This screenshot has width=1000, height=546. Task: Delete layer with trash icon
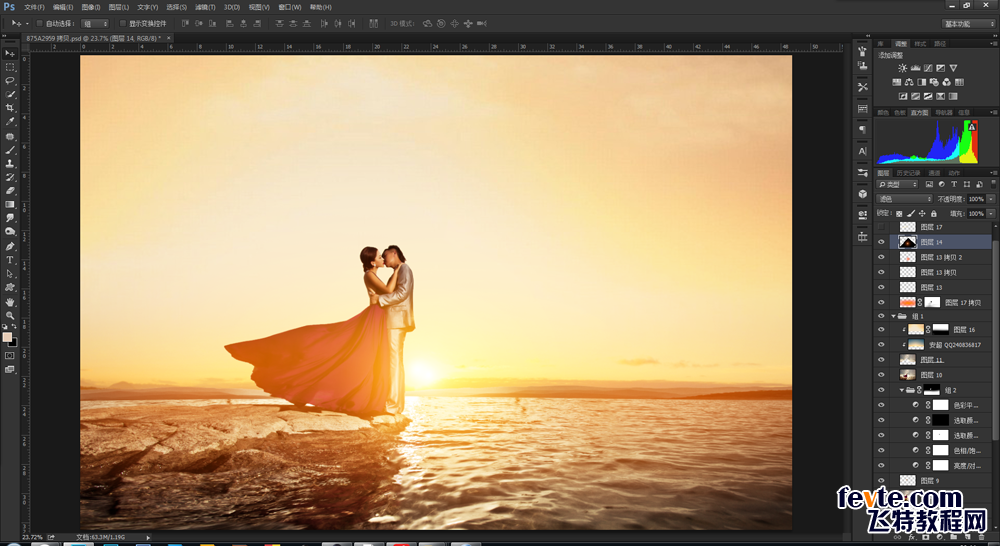982,538
